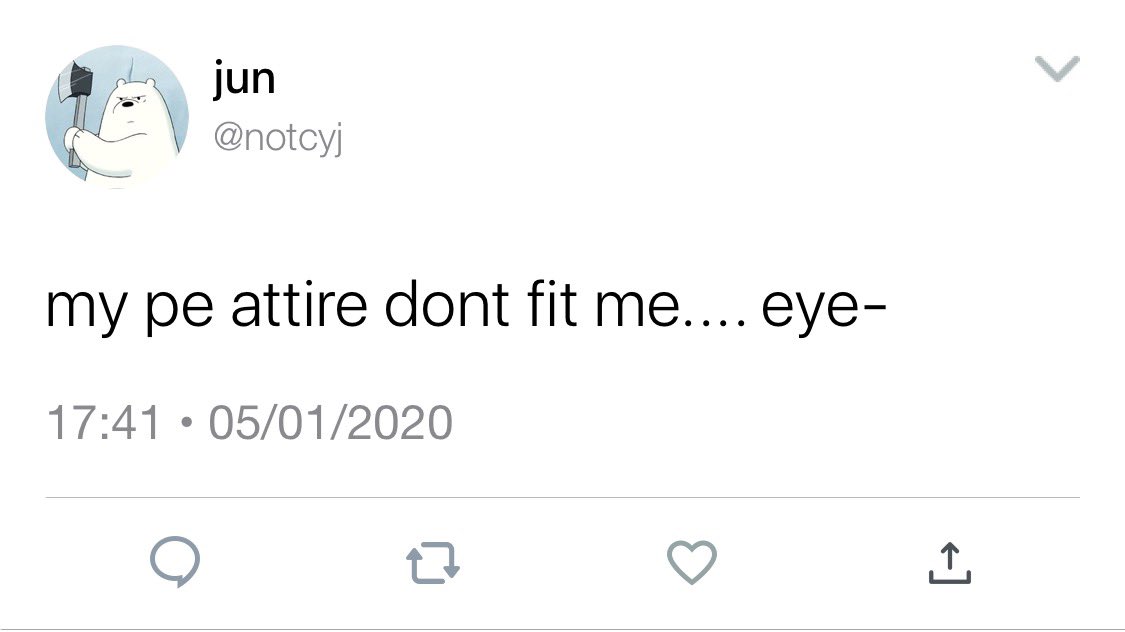Open the ice bear profile picture
The height and width of the screenshot is (632, 1125).
[x=117, y=115]
